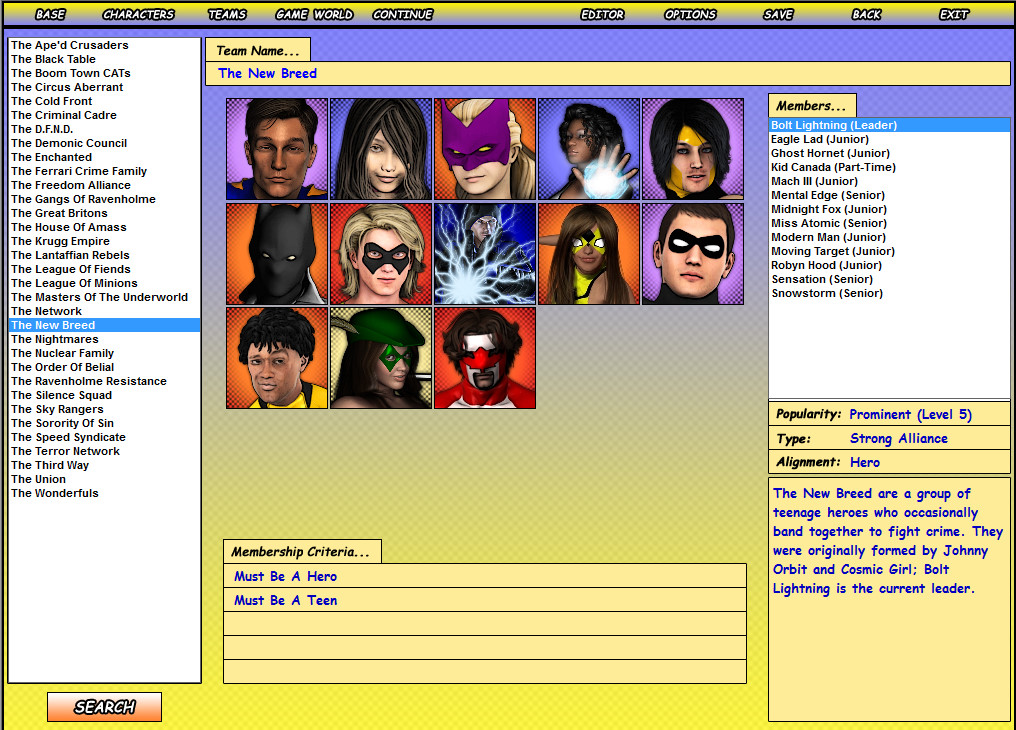Click the yellow-masked long-haired girl portrait
The image size is (1016, 730).
589,253
